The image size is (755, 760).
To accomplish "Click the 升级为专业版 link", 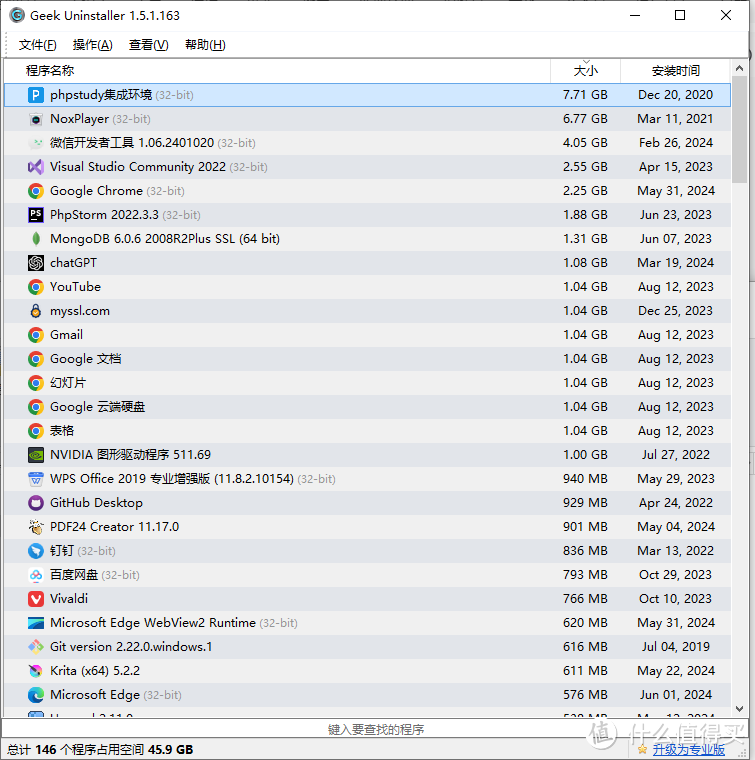I will click(688, 749).
